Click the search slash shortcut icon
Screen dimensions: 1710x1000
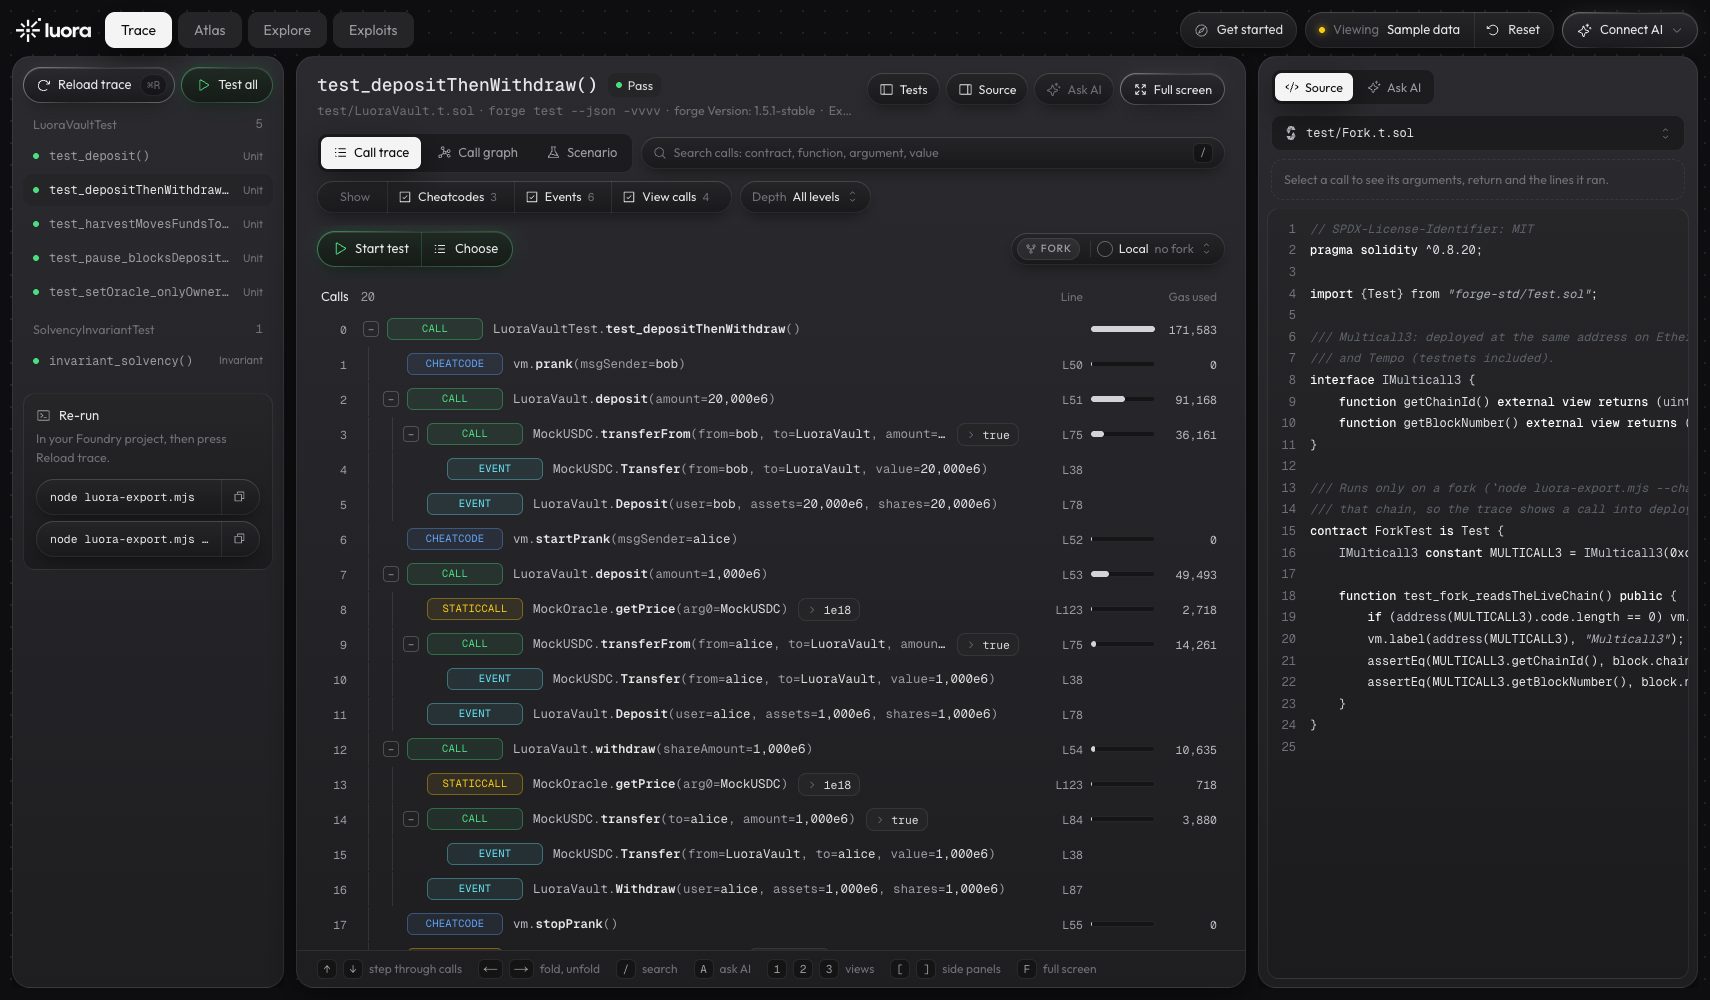626,969
